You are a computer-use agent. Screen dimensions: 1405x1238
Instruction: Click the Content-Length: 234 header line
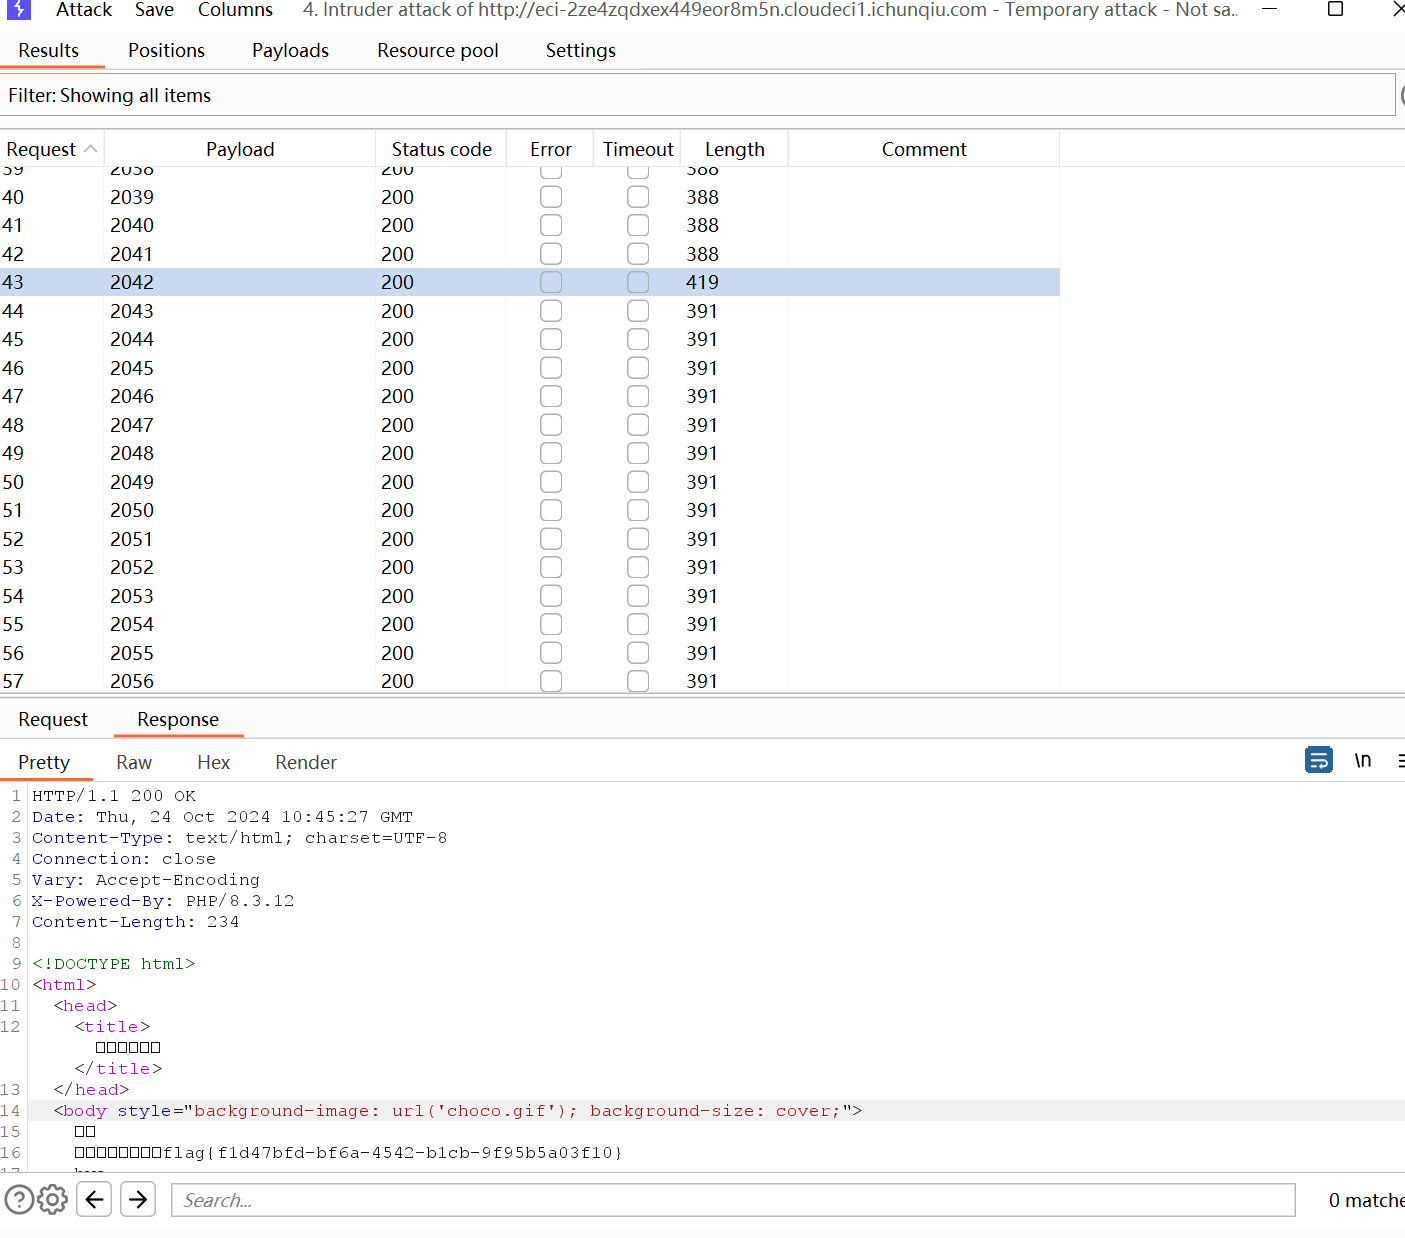pyautogui.click(x=136, y=922)
